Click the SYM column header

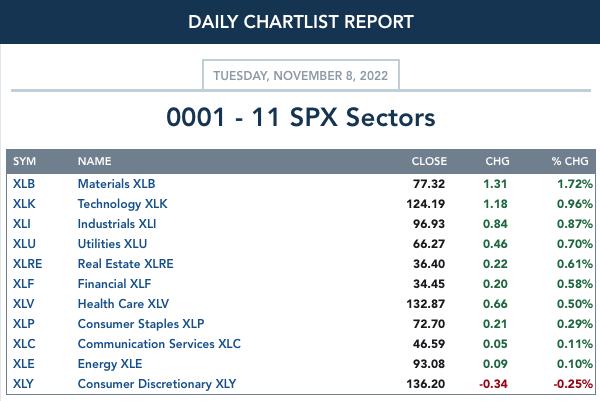[x=24, y=161]
